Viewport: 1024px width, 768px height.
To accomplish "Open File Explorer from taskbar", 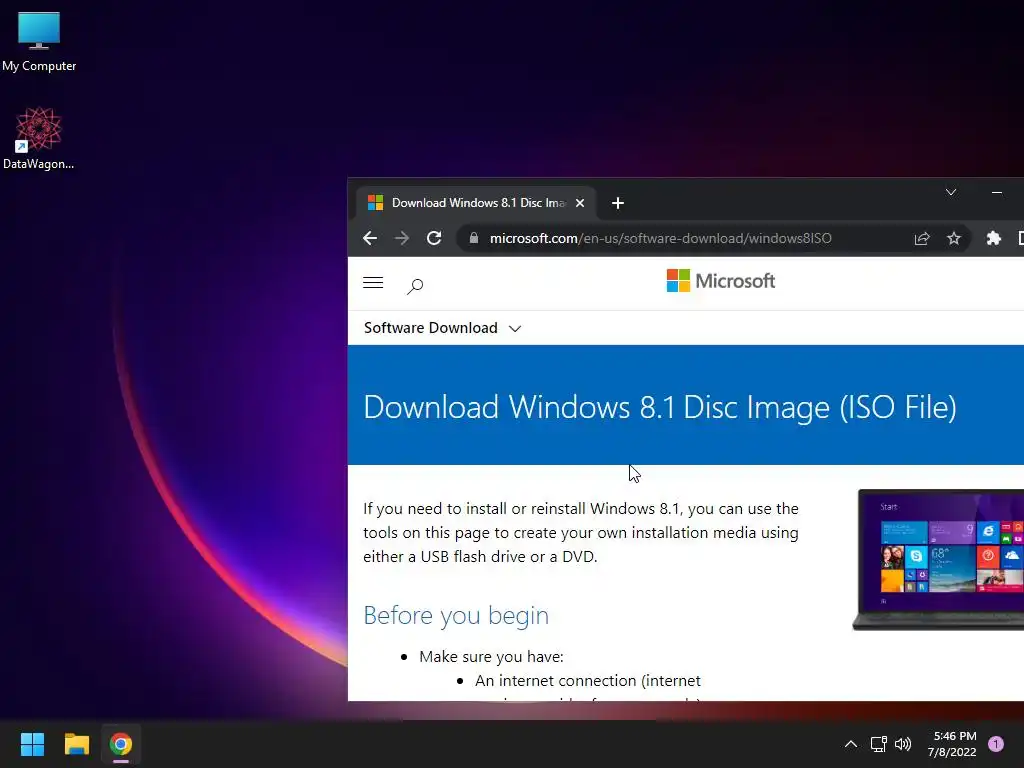I will (76, 744).
